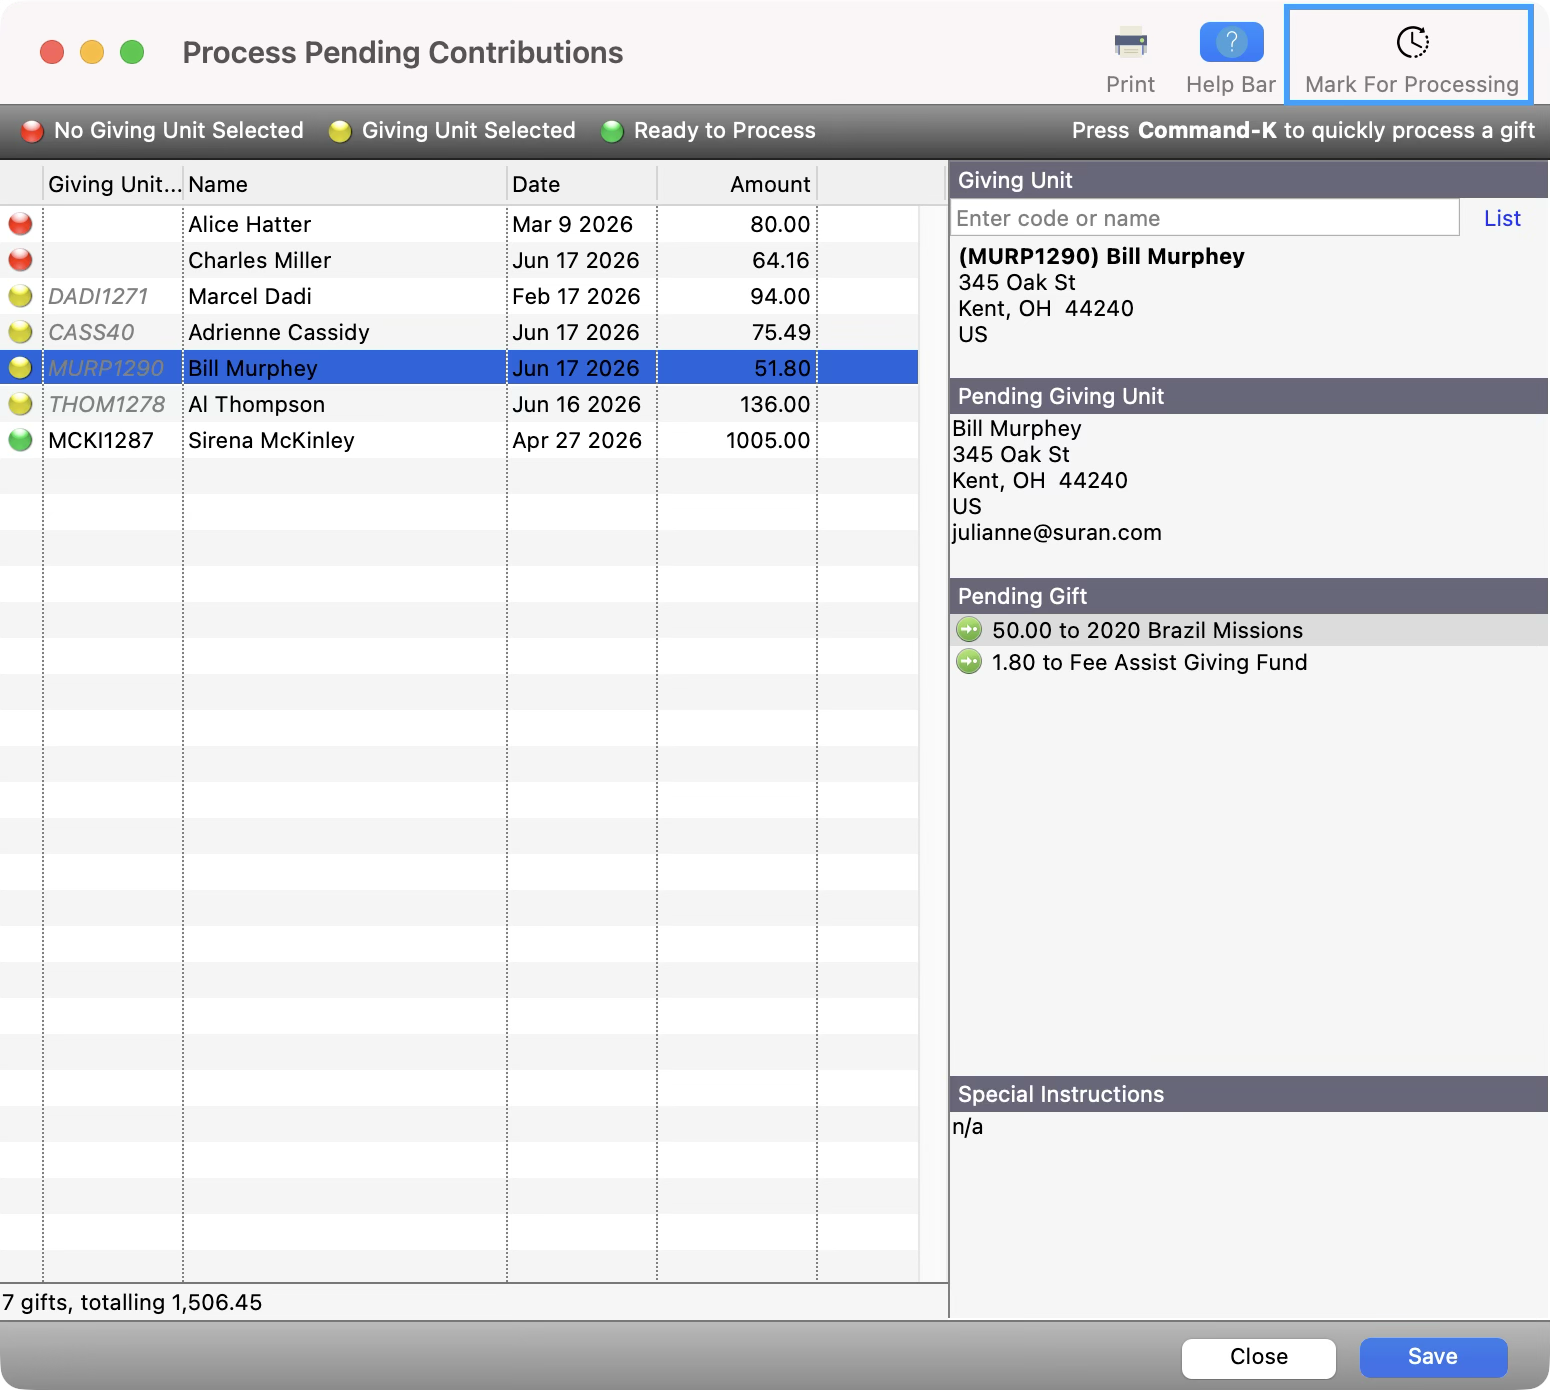Select the Alice Hatter row
This screenshot has width=1550, height=1390.
click(x=459, y=224)
